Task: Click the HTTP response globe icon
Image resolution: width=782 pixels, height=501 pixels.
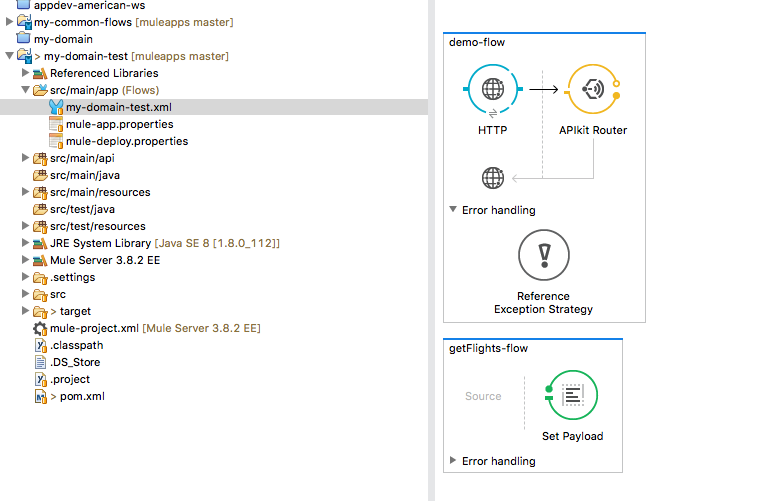Action: coord(493,178)
